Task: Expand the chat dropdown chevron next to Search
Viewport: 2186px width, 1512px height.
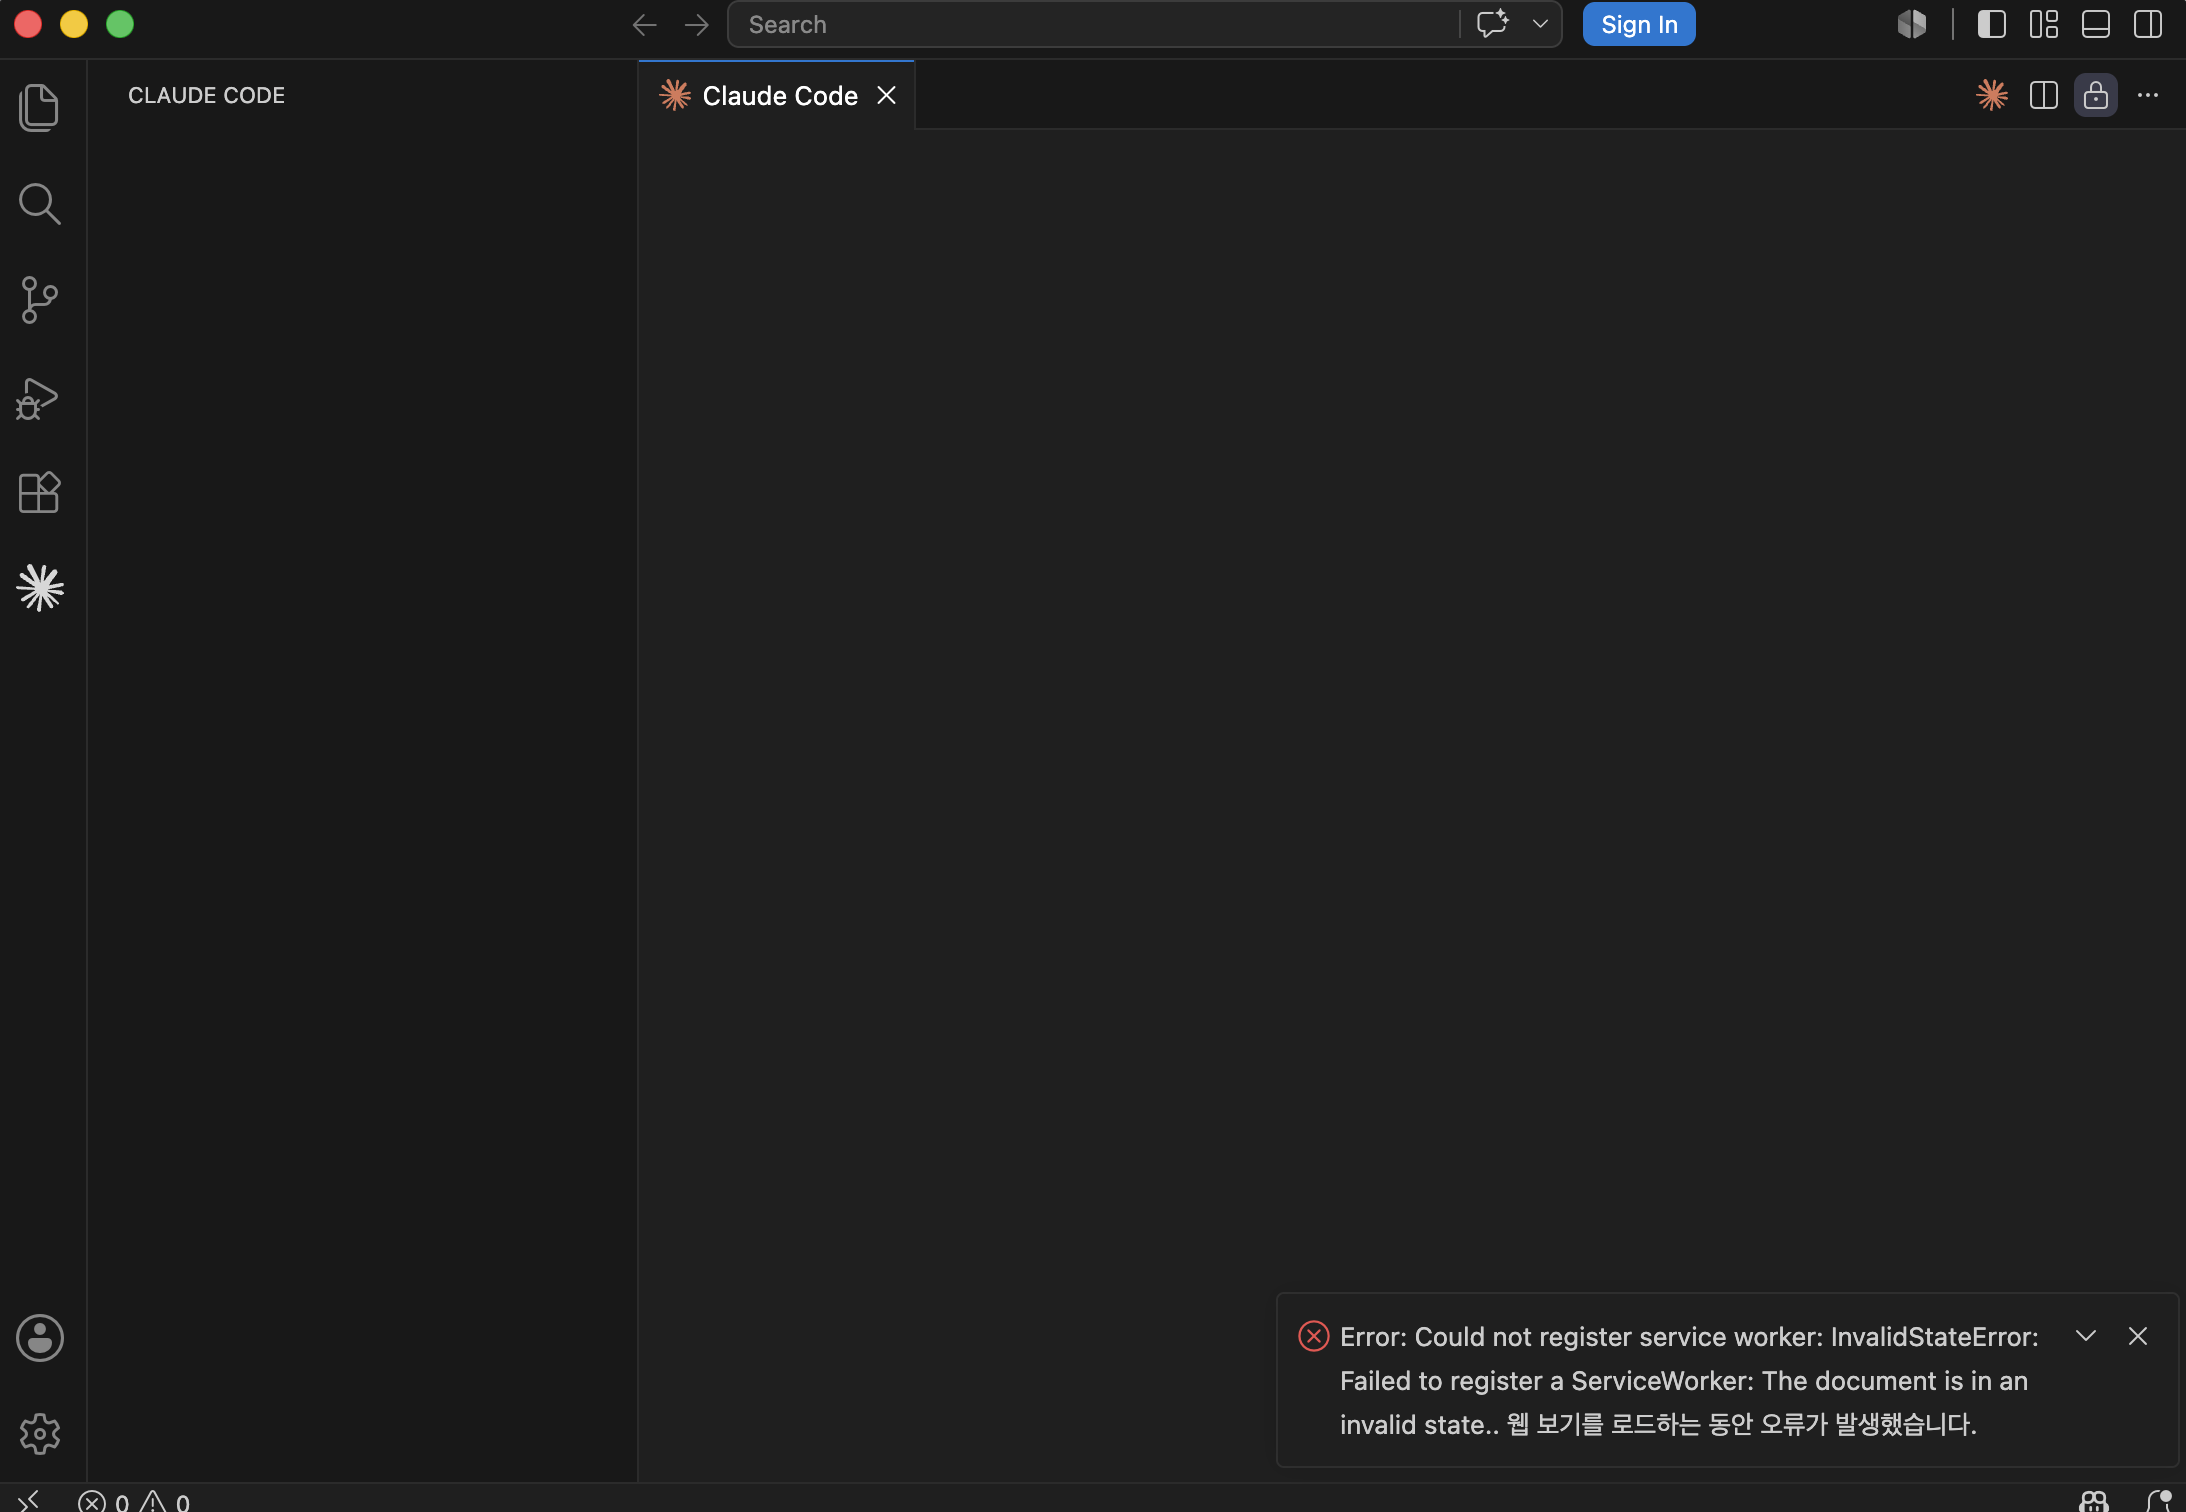Action: point(1540,24)
